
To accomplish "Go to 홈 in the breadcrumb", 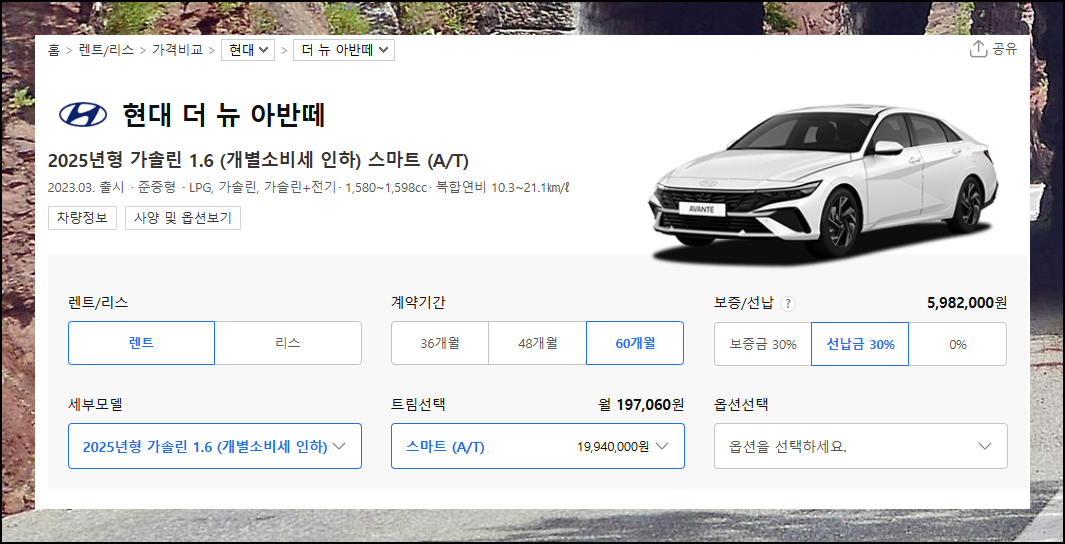I will (54, 50).
